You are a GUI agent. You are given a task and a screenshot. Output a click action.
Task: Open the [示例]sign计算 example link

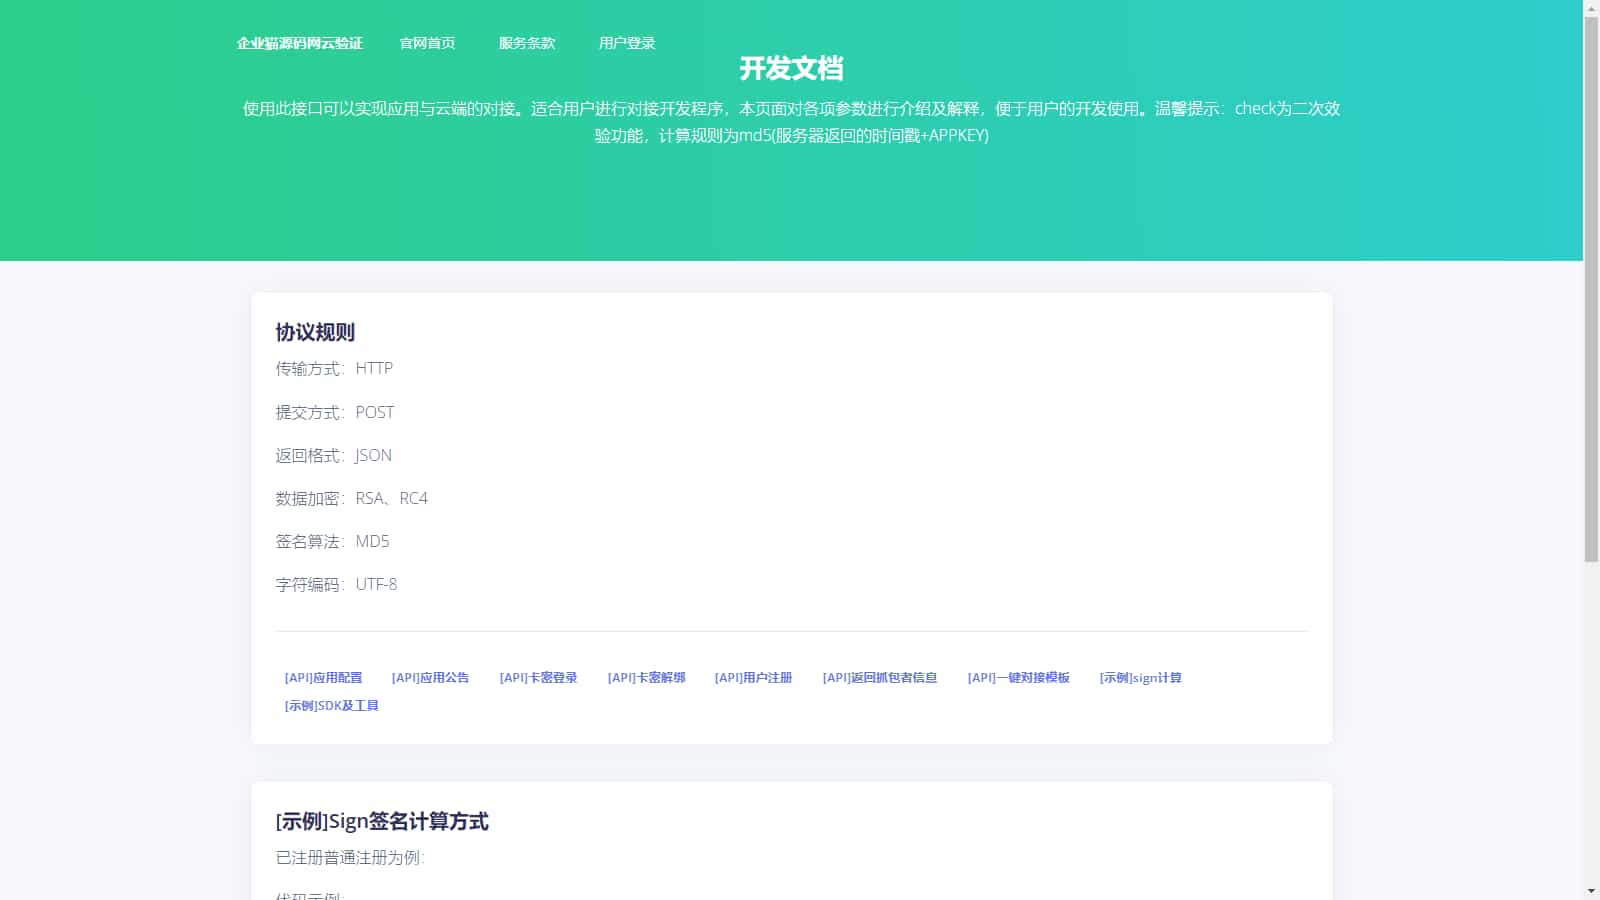[1139, 677]
